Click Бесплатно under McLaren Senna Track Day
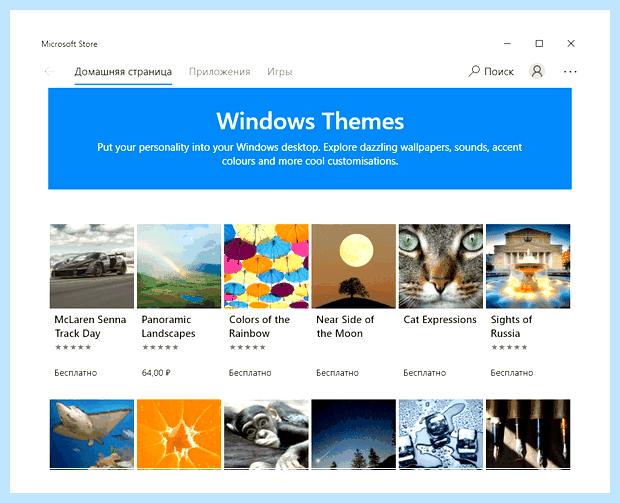 click(x=76, y=373)
